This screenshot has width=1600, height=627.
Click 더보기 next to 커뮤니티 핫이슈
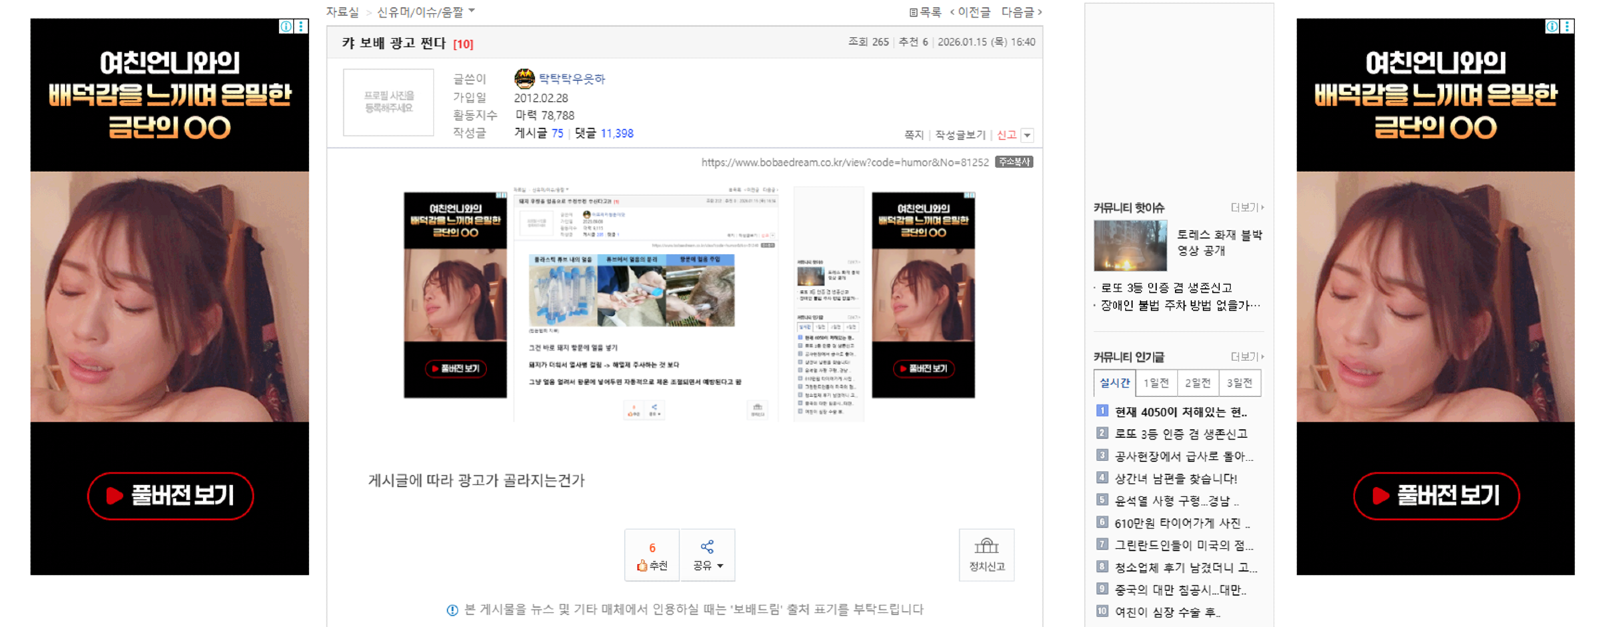click(1246, 208)
